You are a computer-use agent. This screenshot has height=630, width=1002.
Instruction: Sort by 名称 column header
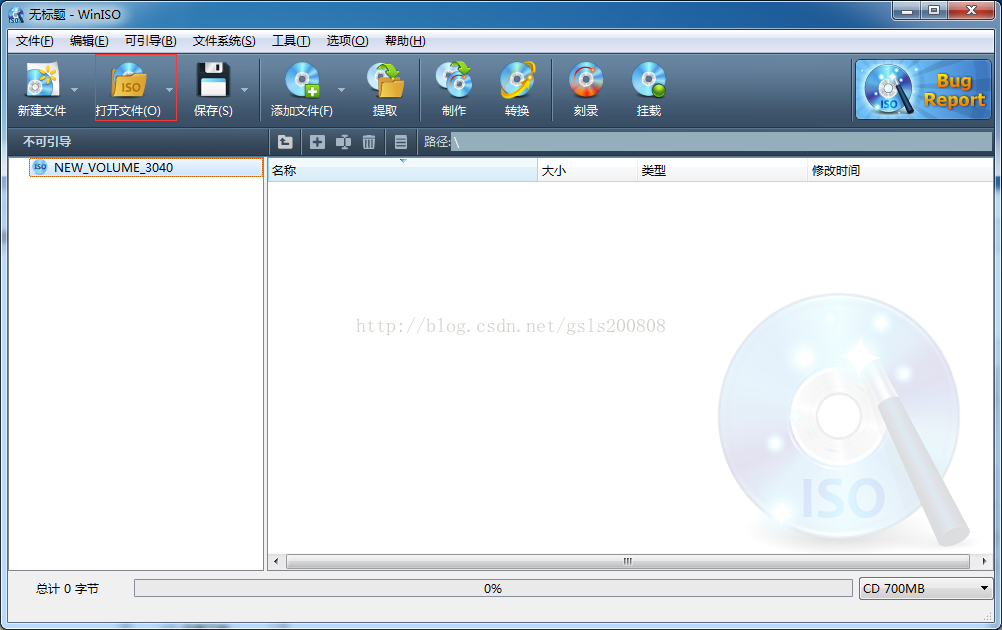[x=403, y=171]
